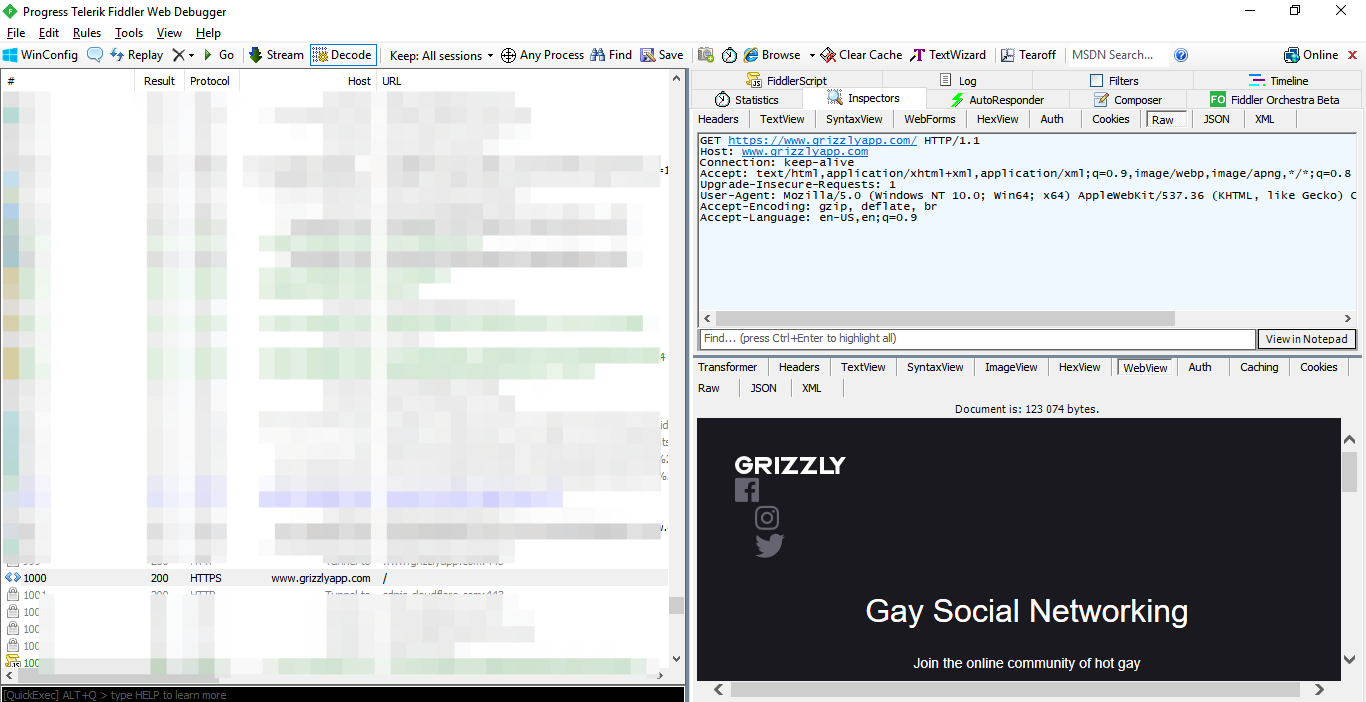Viewport: 1366px width, 702px height.
Task: Open the AutoResponder tab
Action: pyautogui.click(x=997, y=100)
